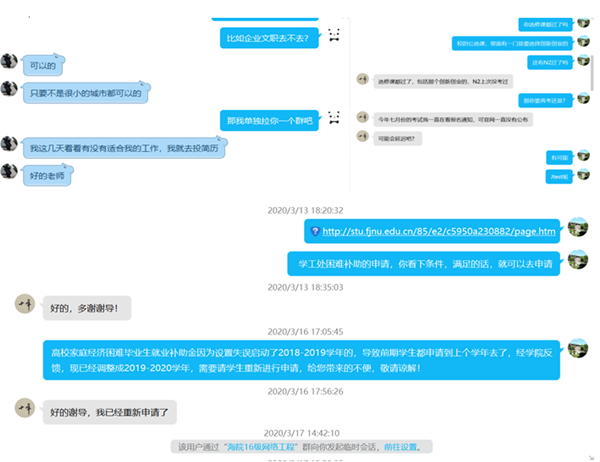The height and width of the screenshot is (462, 600).
Task: Click the beige avatar beside 好的,多谢谢导!
Action: 25,304
